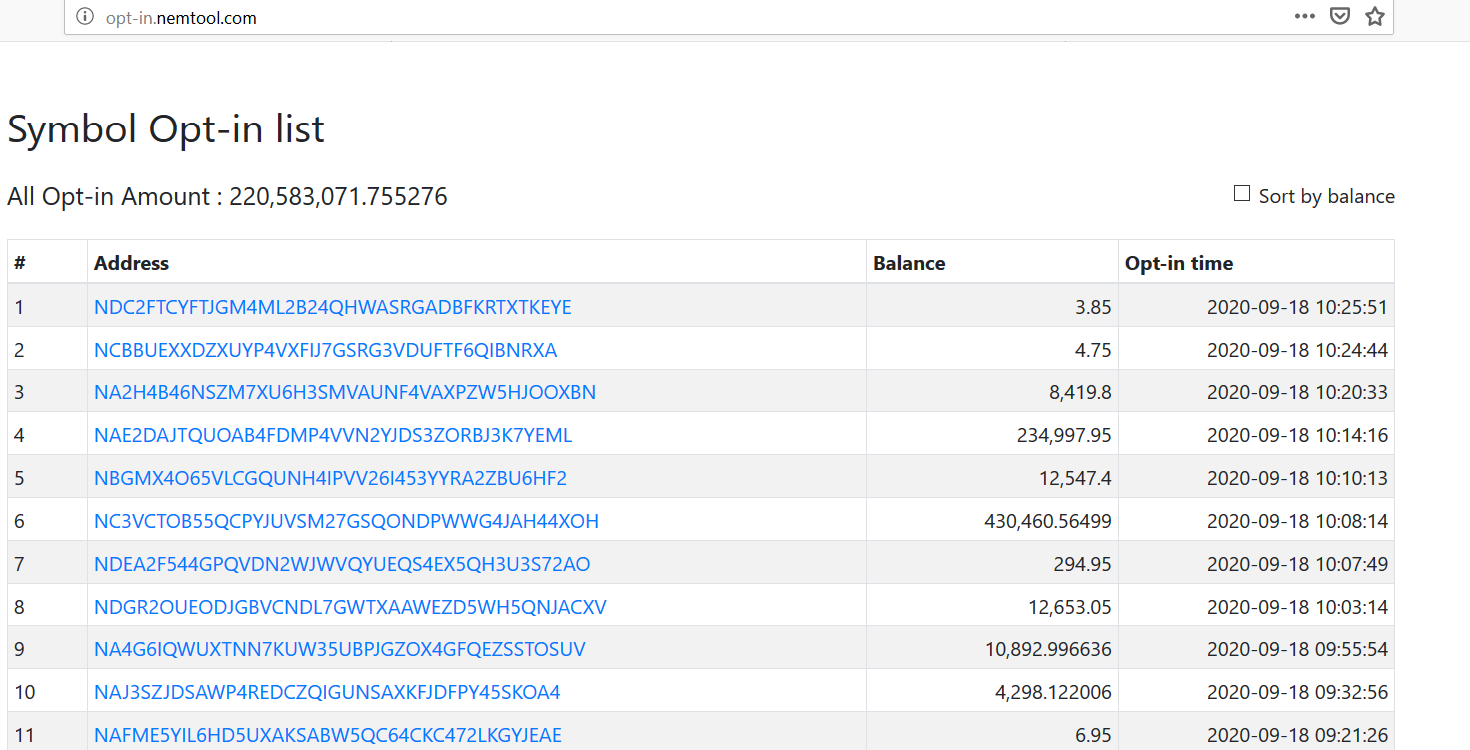Open address NA2H4B46NSZM7XU6H3SMVAUNF4VAXPZW5HJOOXBN

click(345, 392)
